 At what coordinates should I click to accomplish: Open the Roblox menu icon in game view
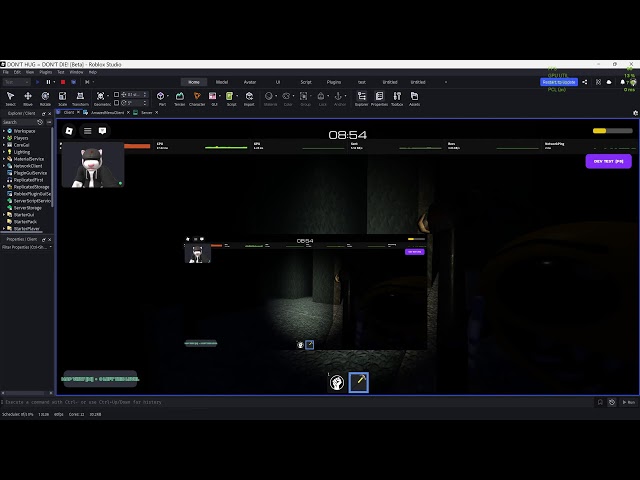tap(69, 131)
